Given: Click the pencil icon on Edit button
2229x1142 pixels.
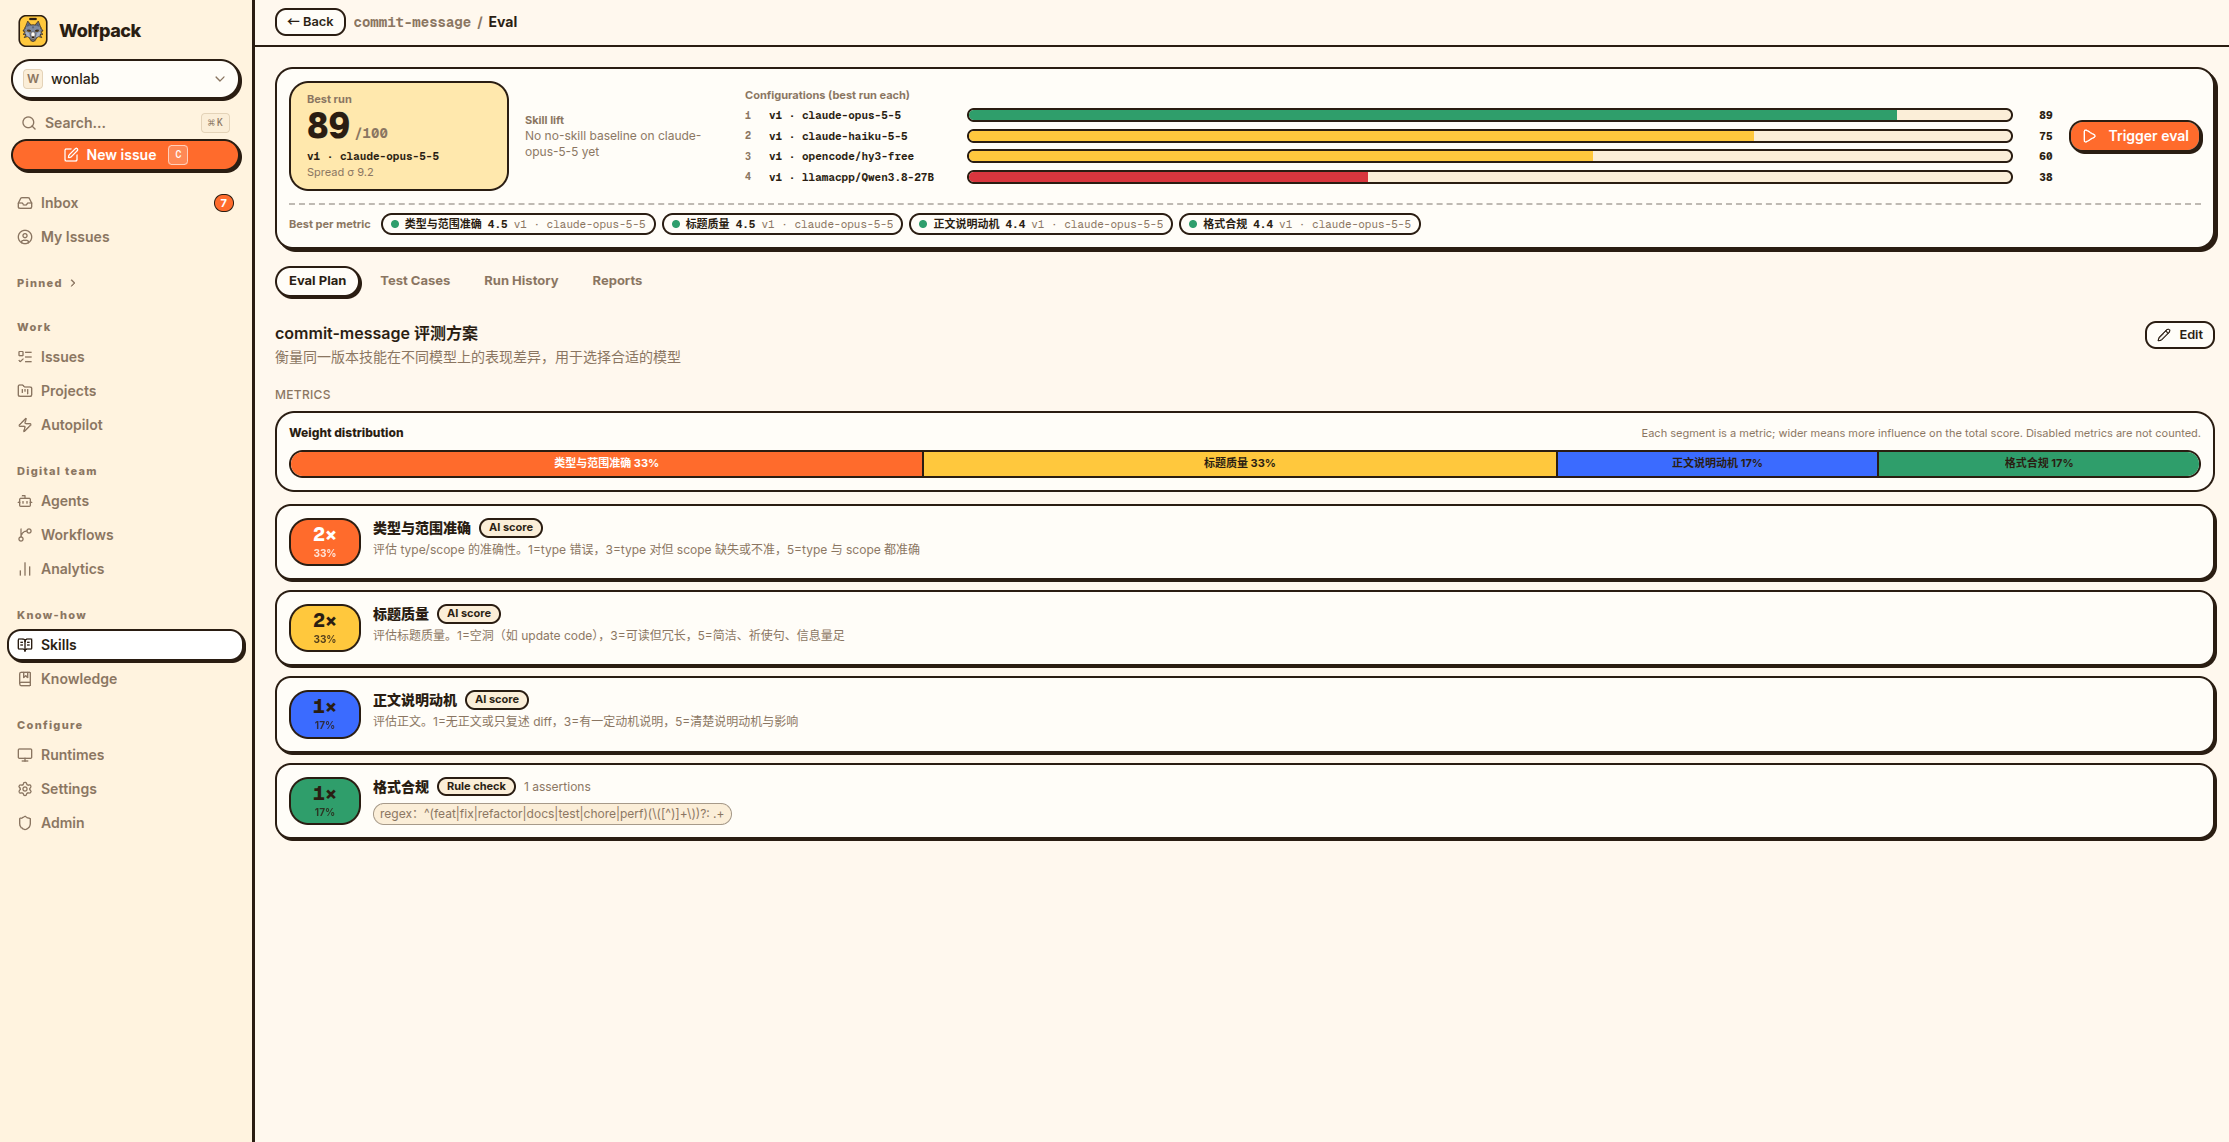Looking at the screenshot, I should tap(2164, 335).
